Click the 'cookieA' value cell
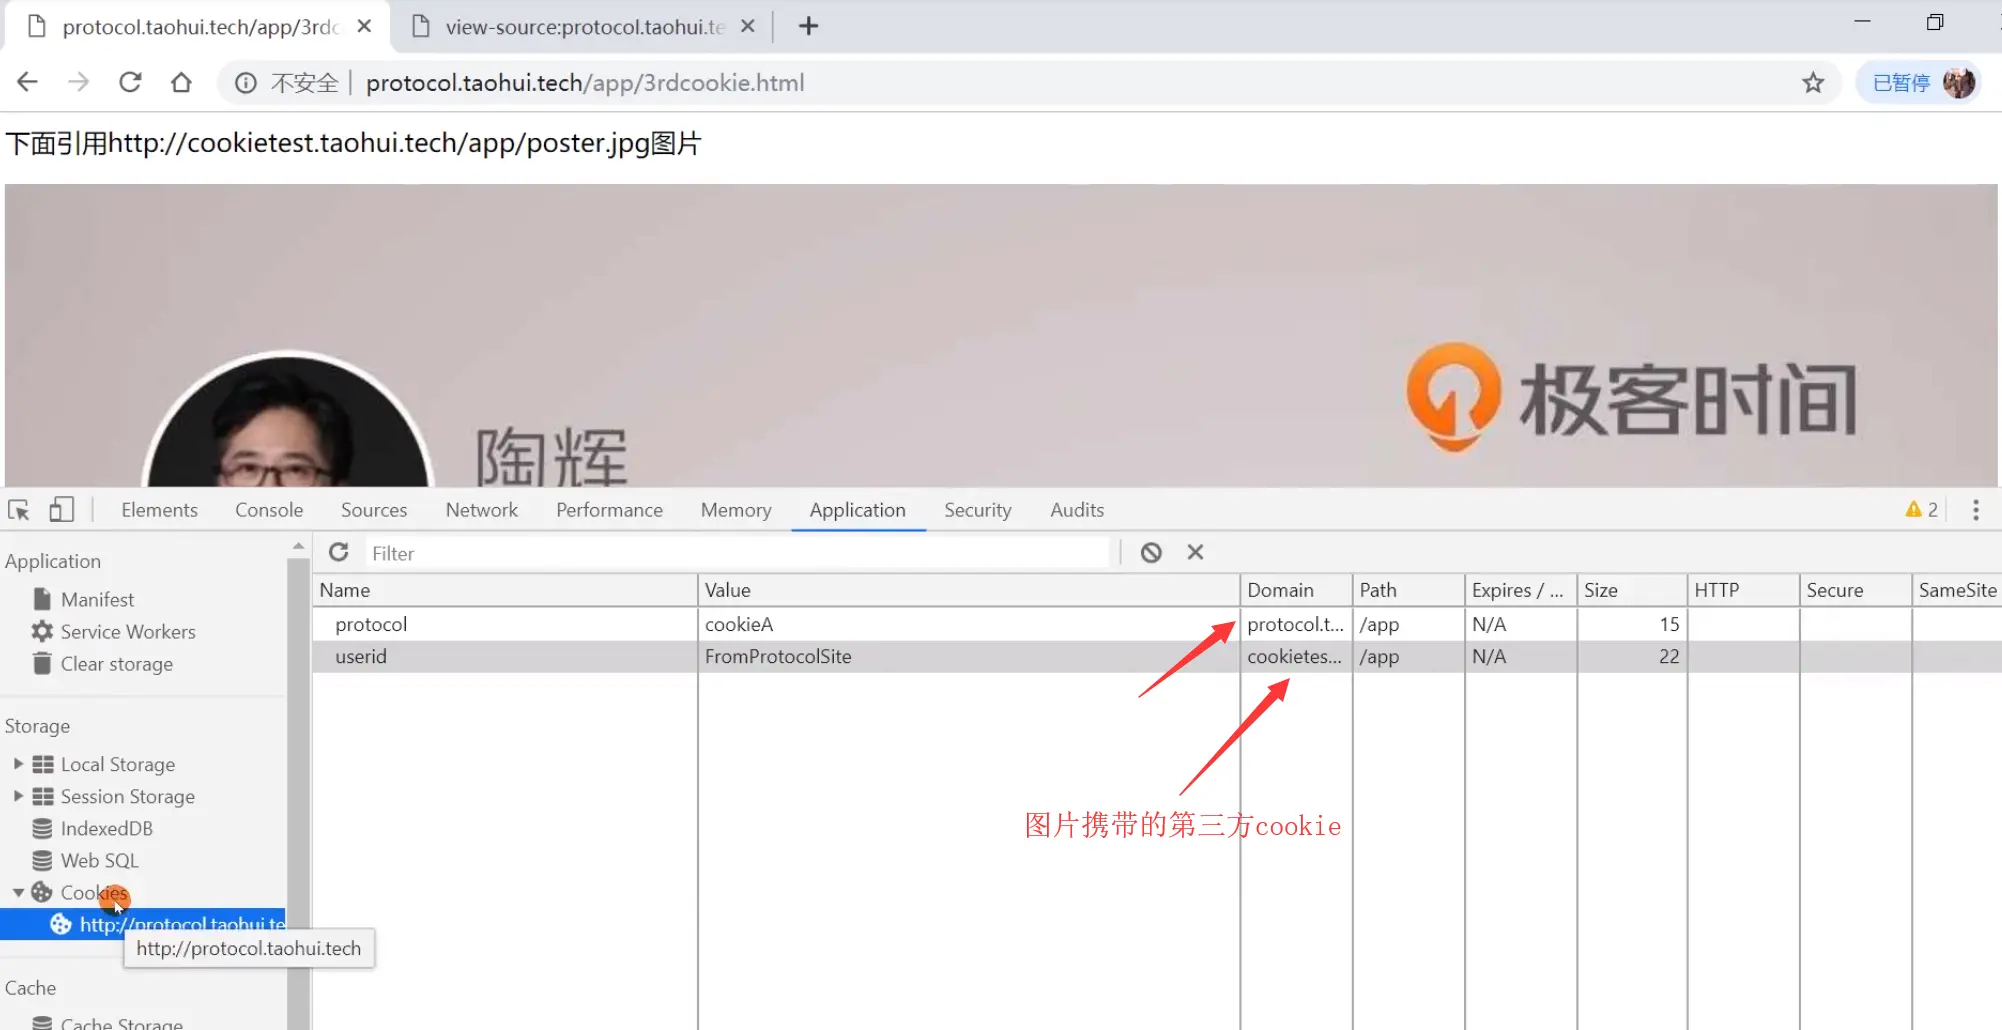Image resolution: width=2002 pixels, height=1030 pixels. pyautogui.click(x=969, y=624)
